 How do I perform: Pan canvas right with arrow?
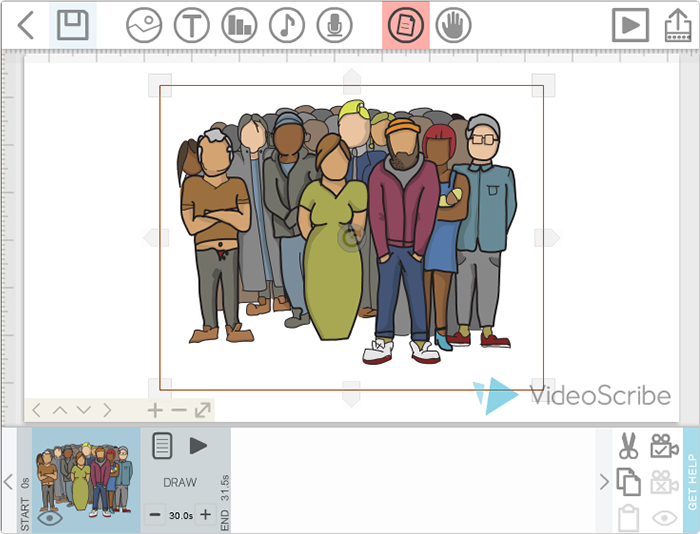107,410
